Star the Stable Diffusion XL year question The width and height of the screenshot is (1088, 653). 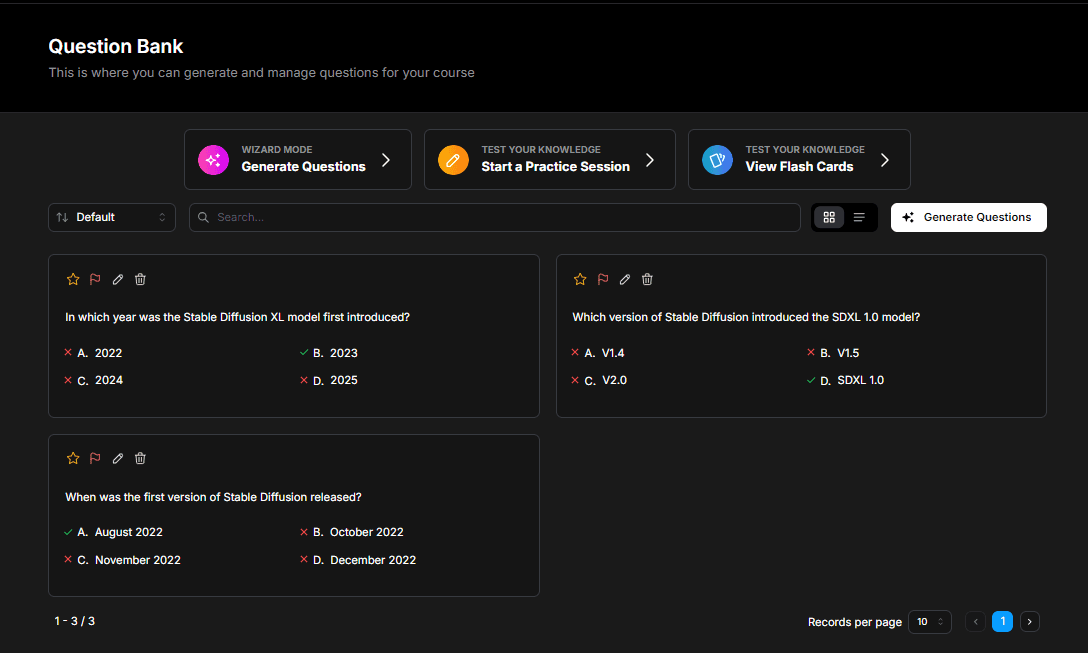coord(73,279)
